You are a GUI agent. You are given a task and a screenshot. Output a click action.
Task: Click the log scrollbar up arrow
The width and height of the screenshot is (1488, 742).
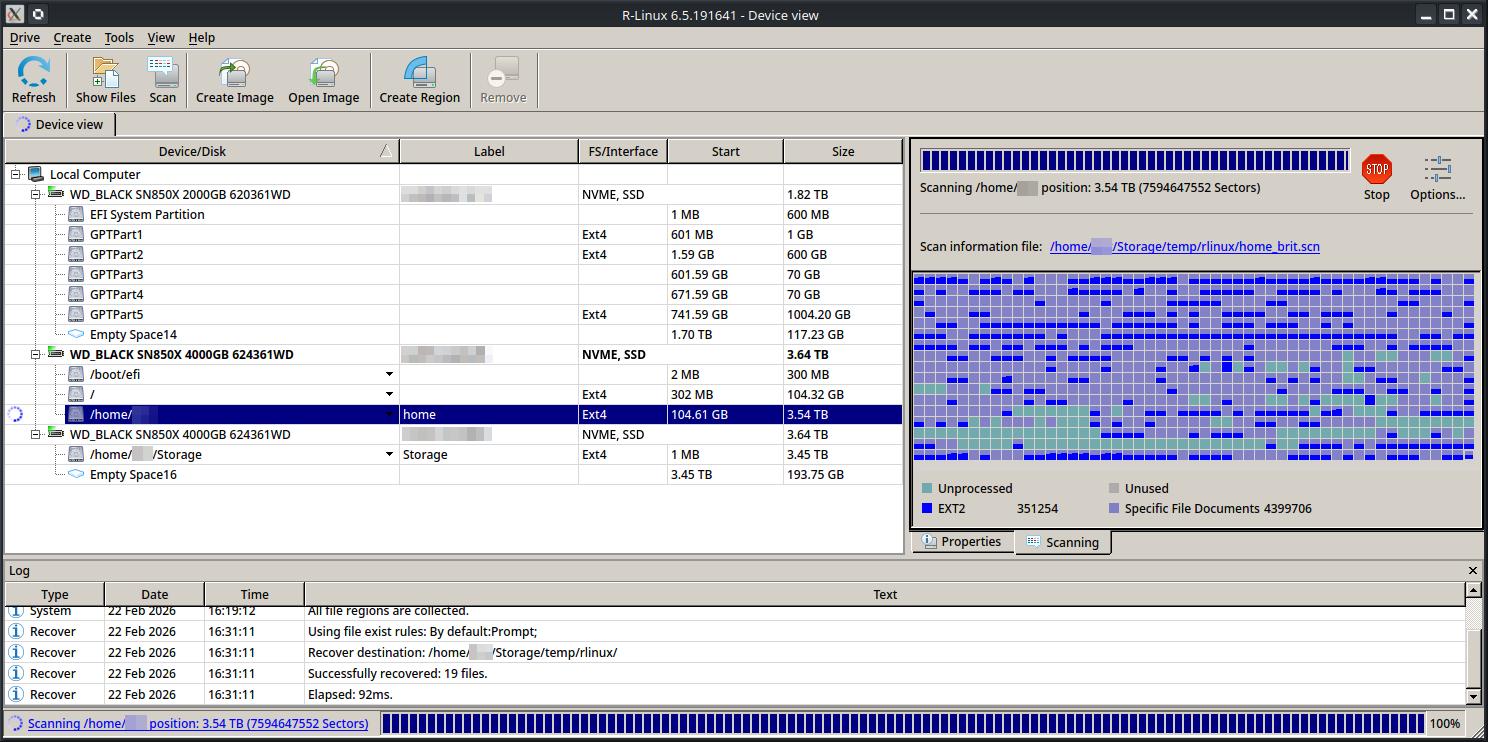pos(1472,591)
